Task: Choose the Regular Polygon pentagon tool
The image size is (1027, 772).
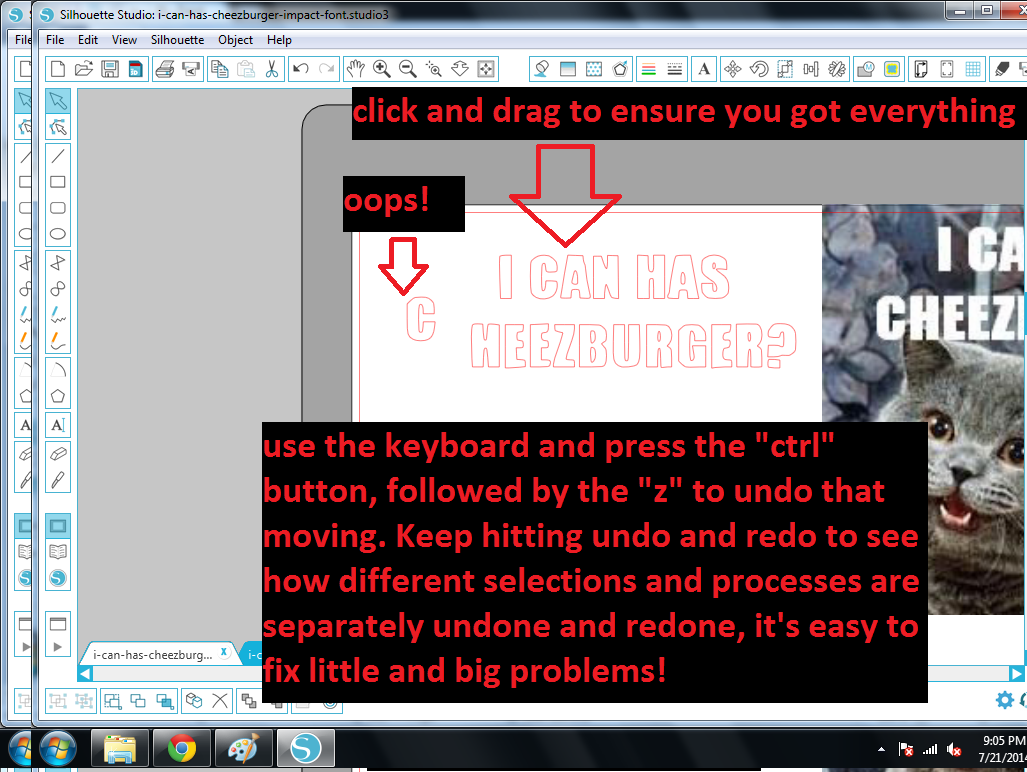Action: pos(58,395)
